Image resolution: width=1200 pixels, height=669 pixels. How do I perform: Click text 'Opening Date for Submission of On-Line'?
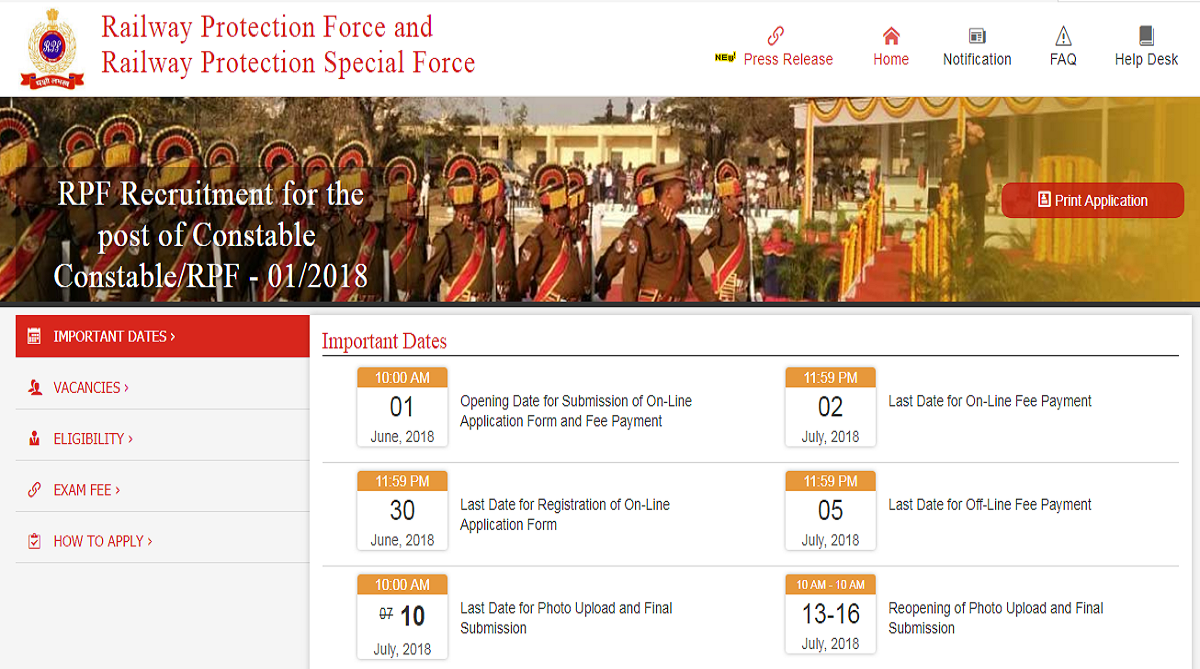pos(576,401)
